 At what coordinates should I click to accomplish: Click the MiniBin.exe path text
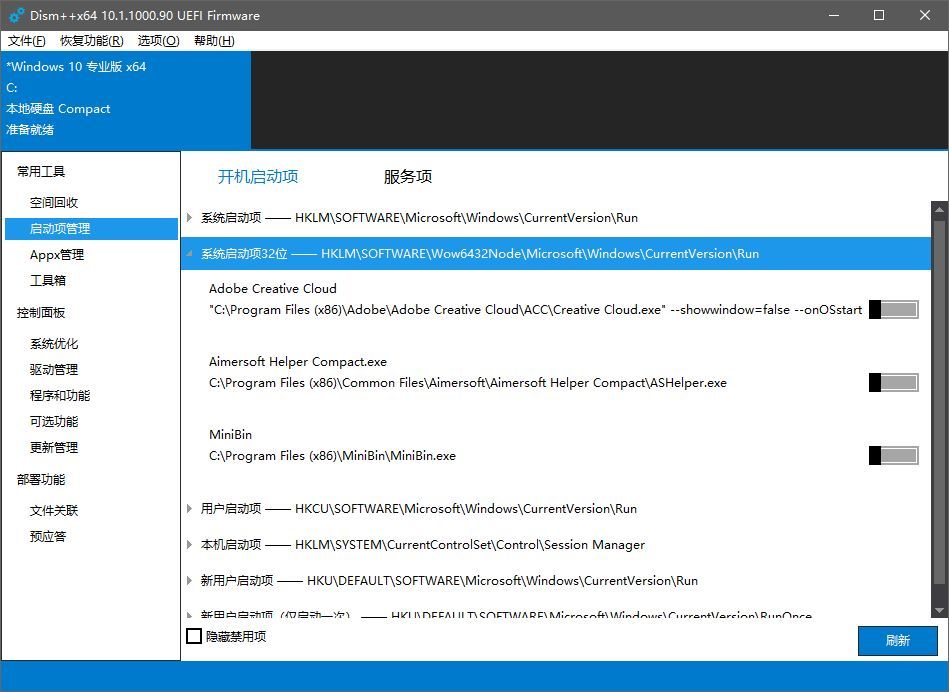[332, 456]
